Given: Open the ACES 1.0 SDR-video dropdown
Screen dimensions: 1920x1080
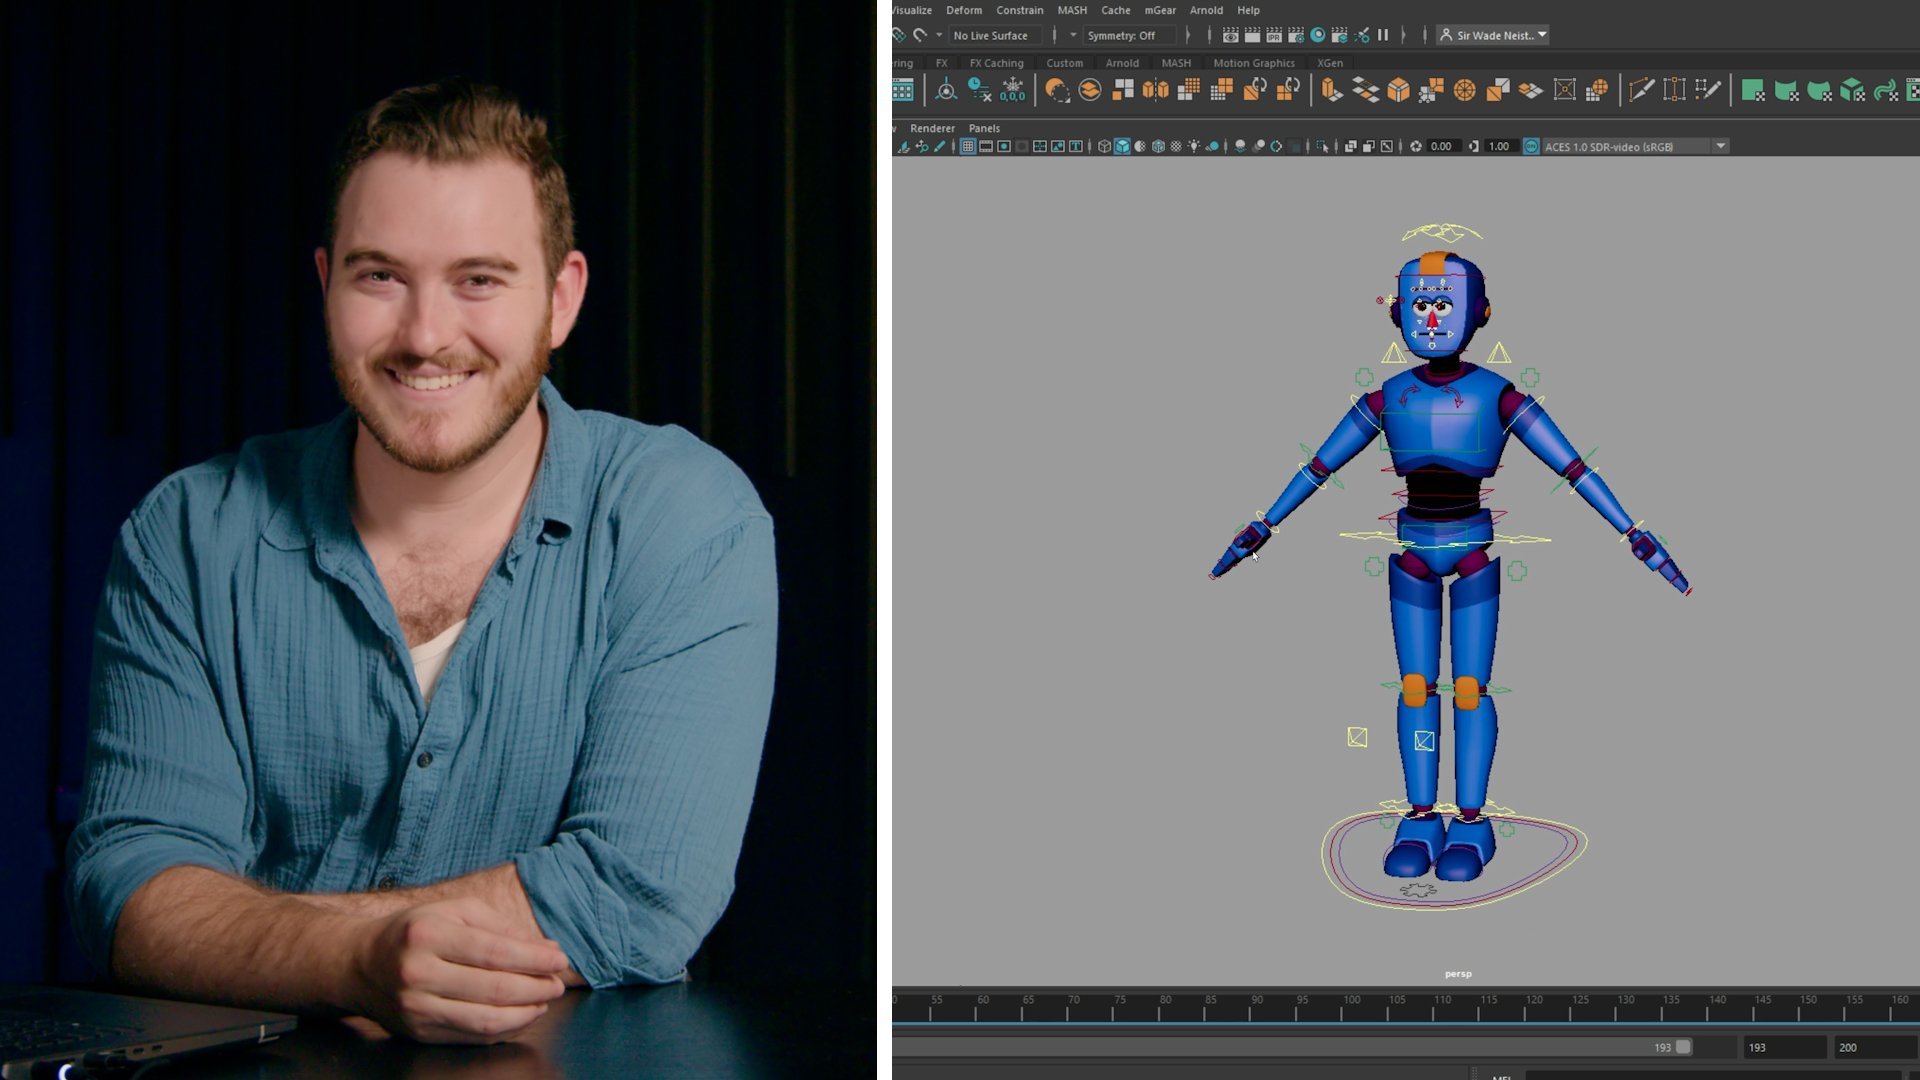Looking at the screenshot, I should (x=1720, y=147).
